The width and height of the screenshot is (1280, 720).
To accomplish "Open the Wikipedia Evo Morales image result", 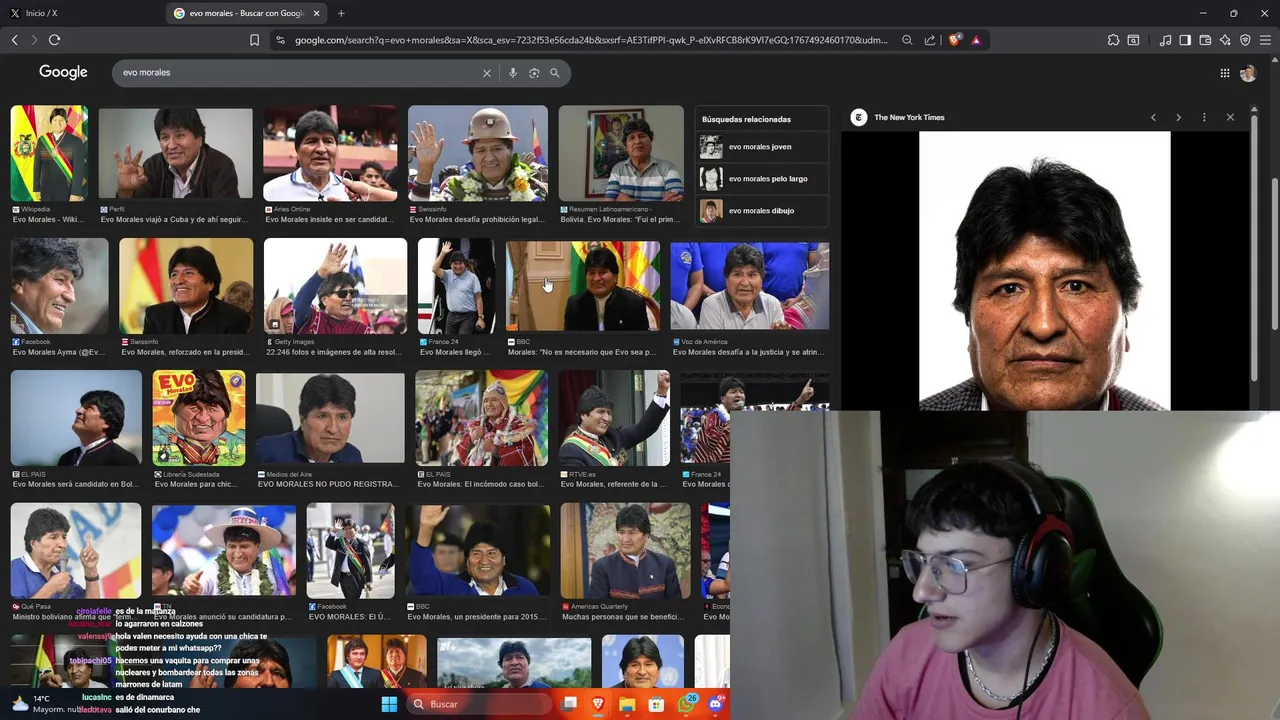I will pyautogui.click(x=49, y=153).
